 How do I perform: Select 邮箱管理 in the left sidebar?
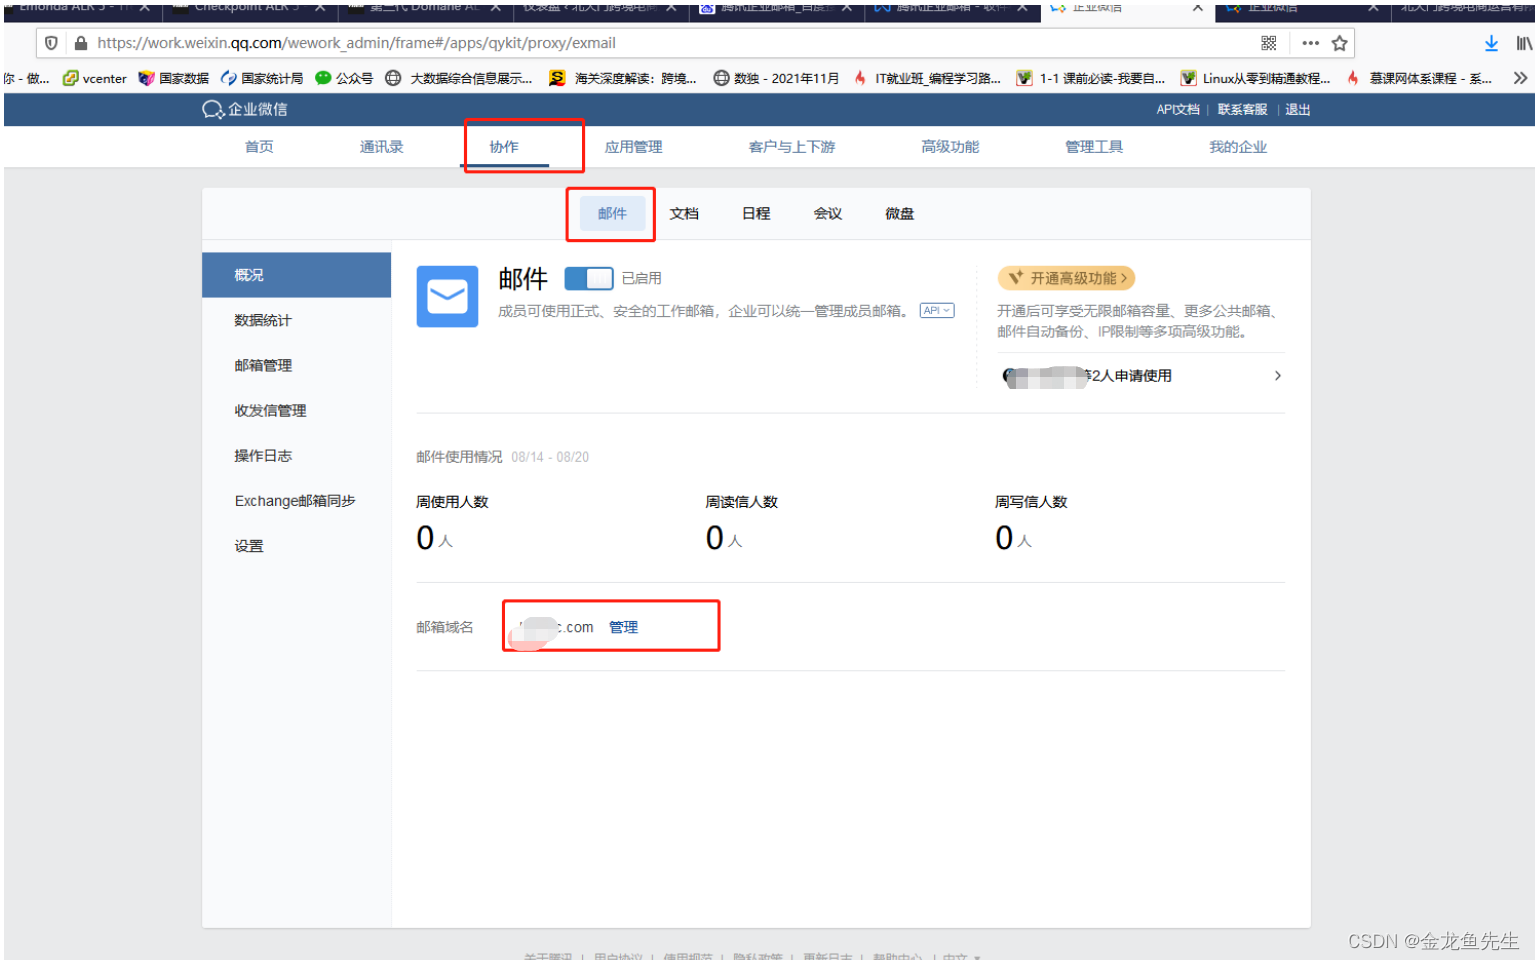coord(263,365)
